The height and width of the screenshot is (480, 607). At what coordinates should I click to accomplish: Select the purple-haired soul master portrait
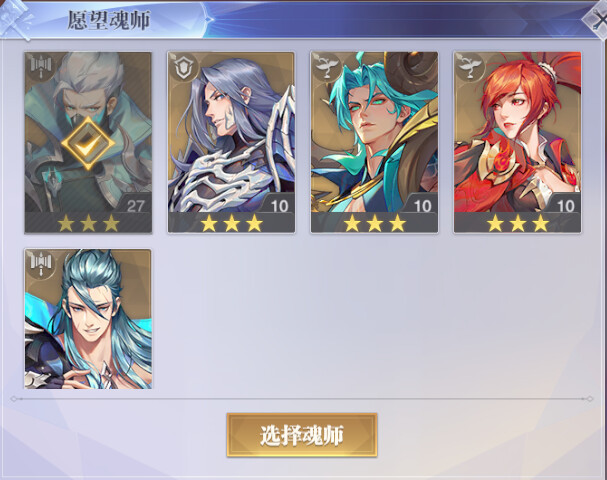[231, 142]
